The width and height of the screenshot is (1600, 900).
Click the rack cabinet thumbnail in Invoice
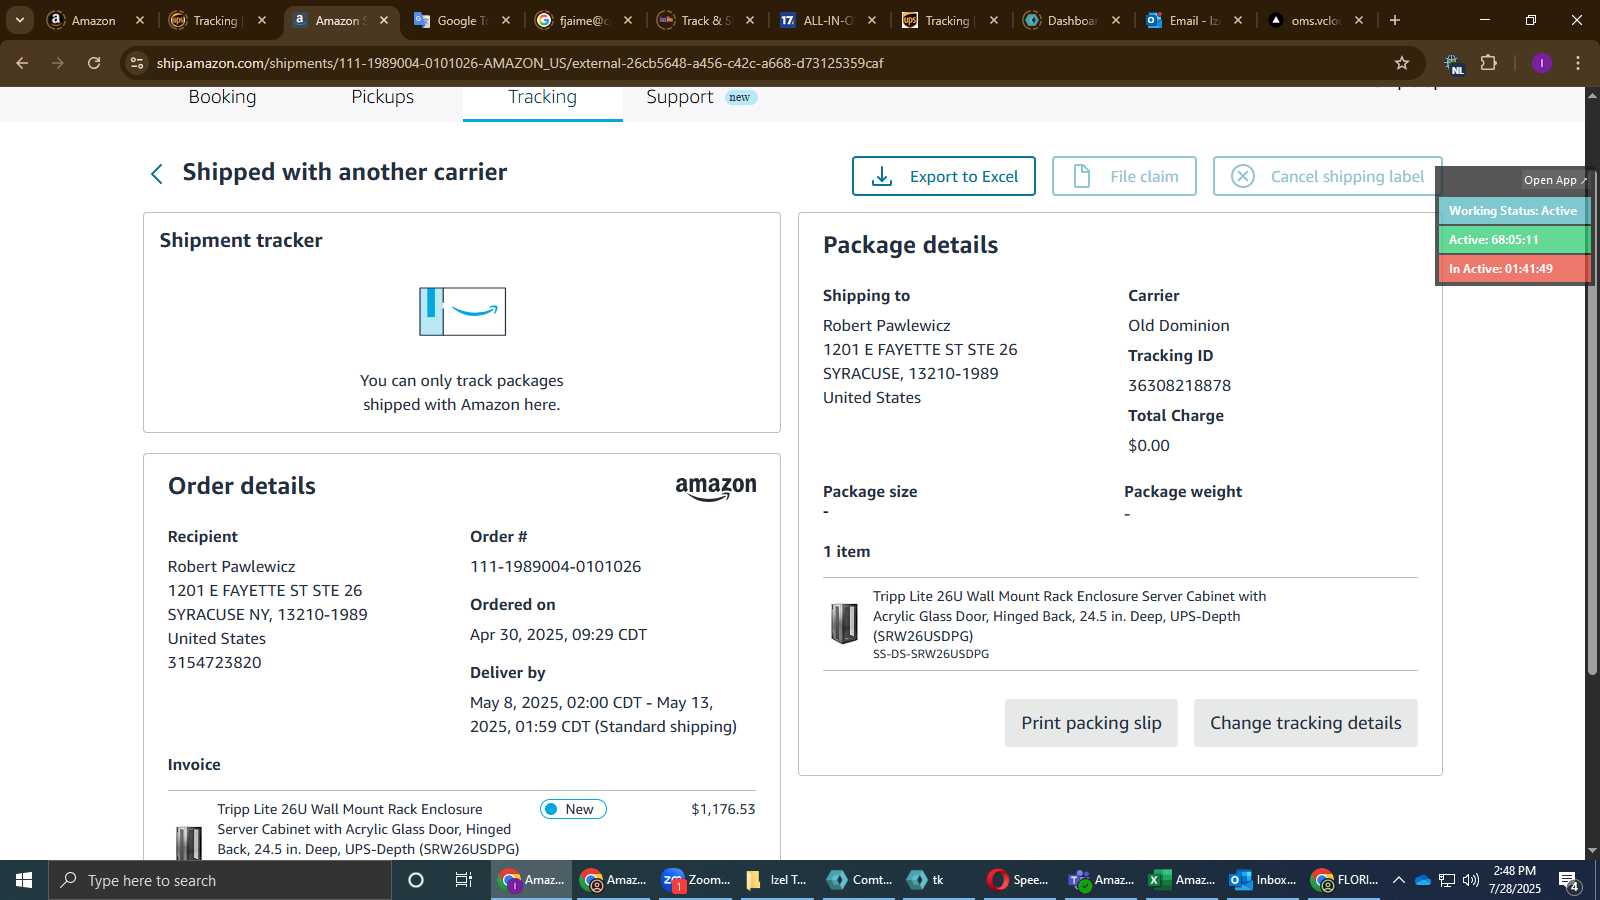click(189, 842)
